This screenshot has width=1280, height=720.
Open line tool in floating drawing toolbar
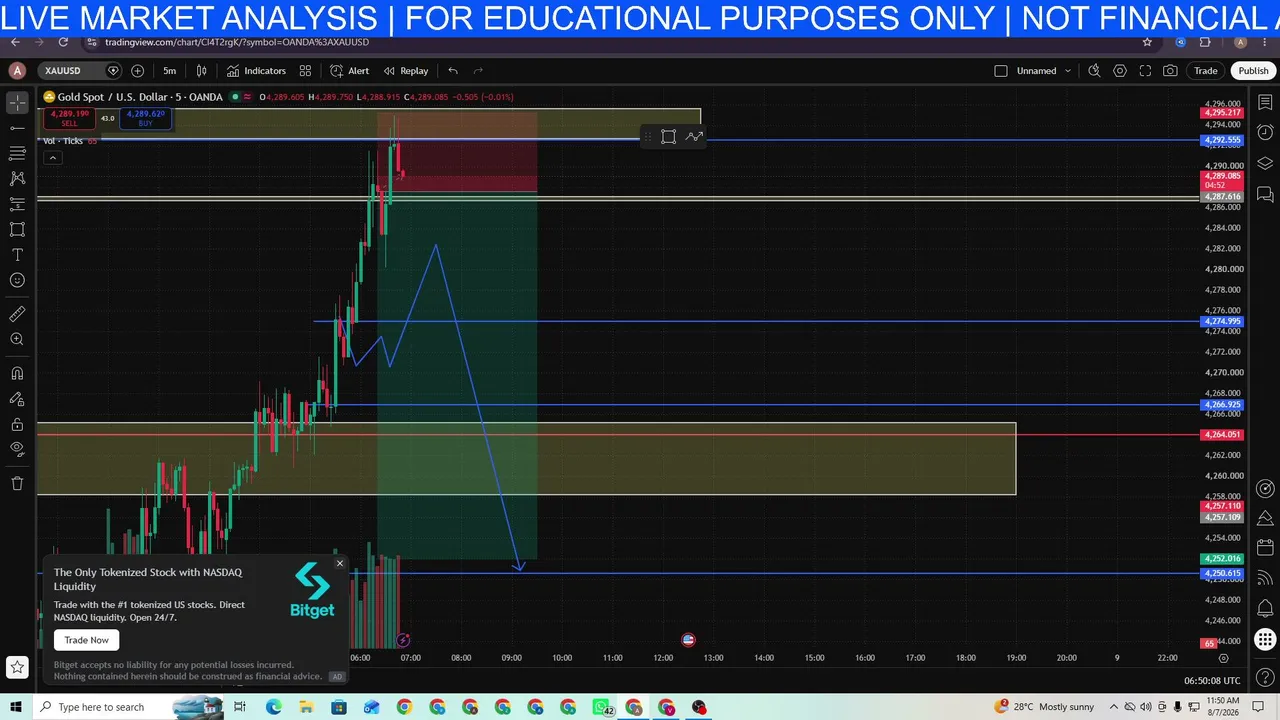click(694, 137)
